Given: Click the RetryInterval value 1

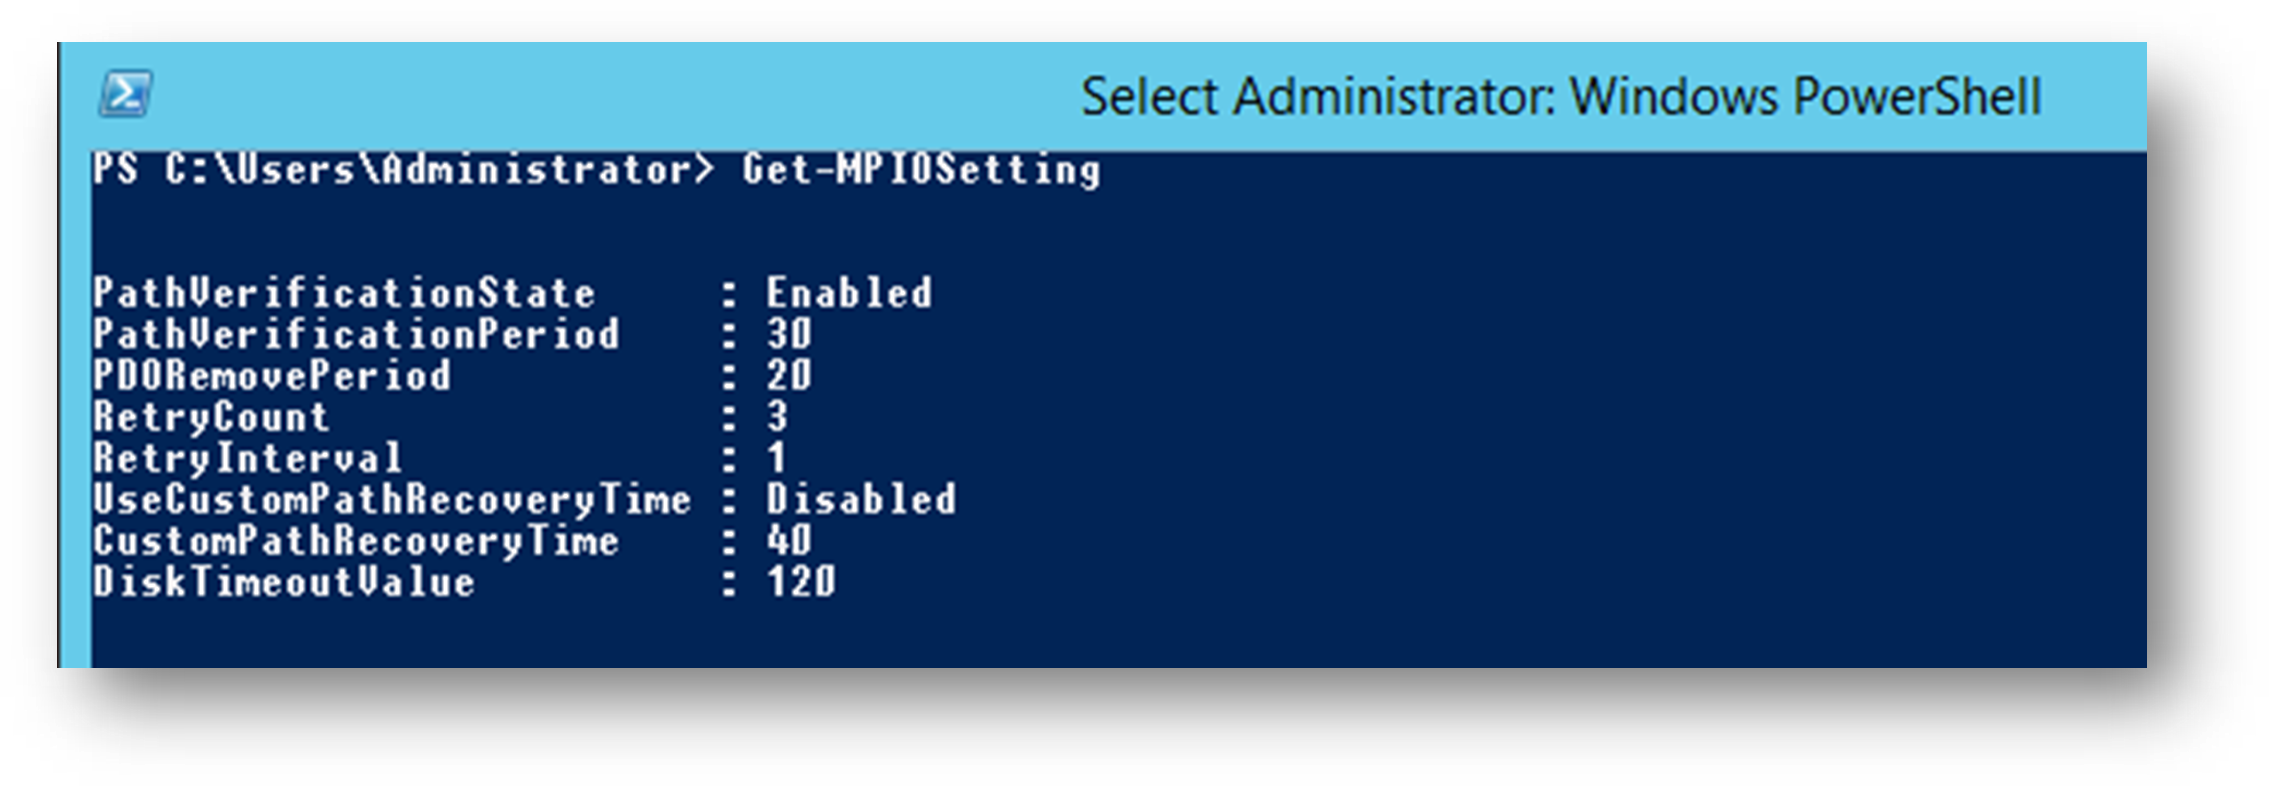Looking at the screenshot, I should point(777,459).
